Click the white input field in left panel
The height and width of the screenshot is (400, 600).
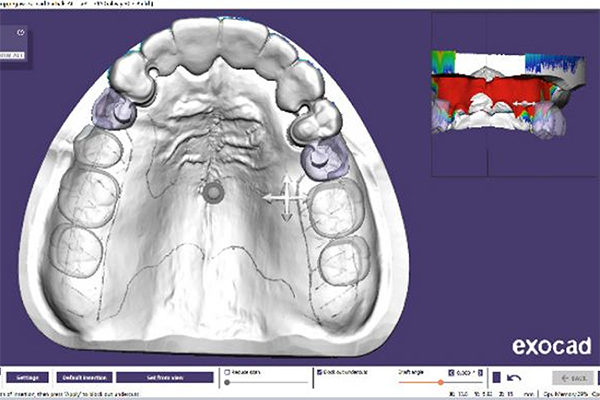click(x=14, y=55)
